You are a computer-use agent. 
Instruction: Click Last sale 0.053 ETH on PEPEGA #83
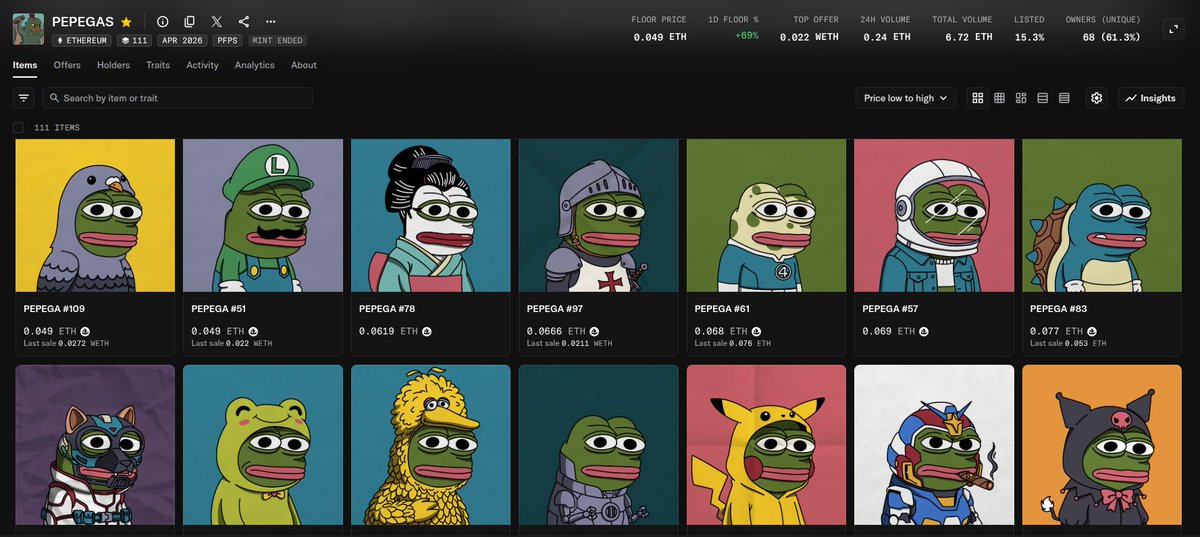[1068, 343]
